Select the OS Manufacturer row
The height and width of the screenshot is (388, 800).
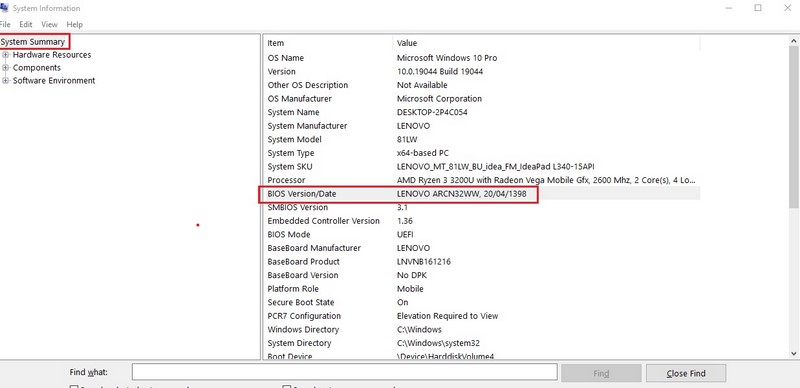click(x=482, y=99)
